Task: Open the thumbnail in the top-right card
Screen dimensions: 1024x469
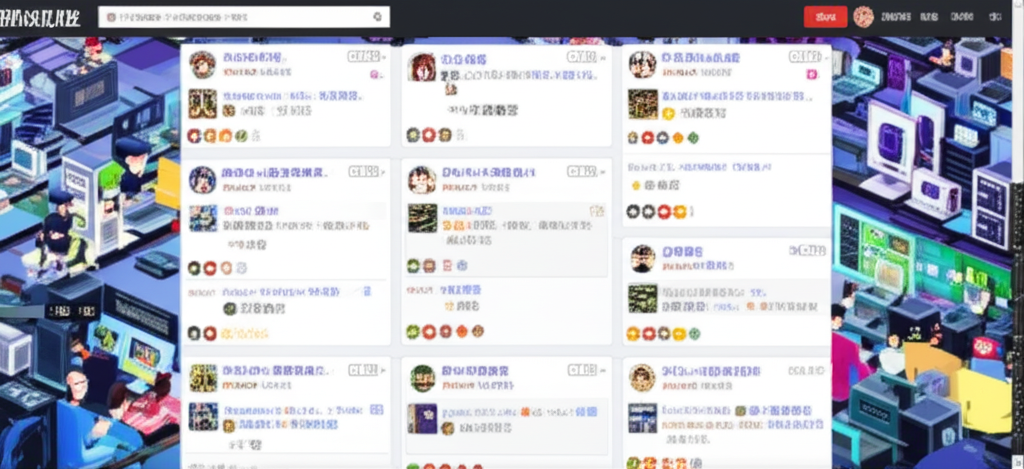Action: (642, 104)
